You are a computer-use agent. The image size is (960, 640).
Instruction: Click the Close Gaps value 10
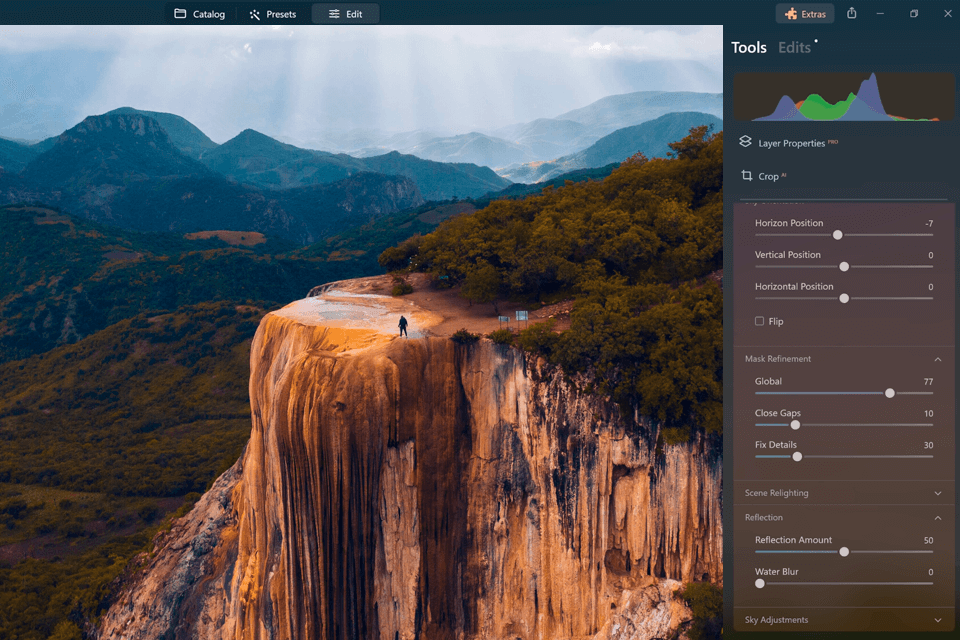[x=928, y=413]
